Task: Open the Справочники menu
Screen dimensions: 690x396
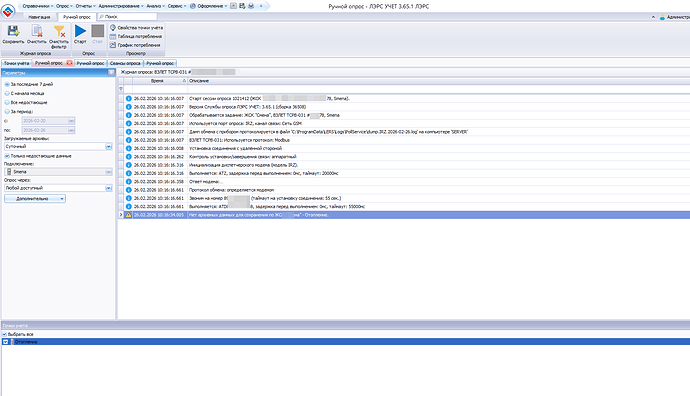Action: click(x=37, y=6)
